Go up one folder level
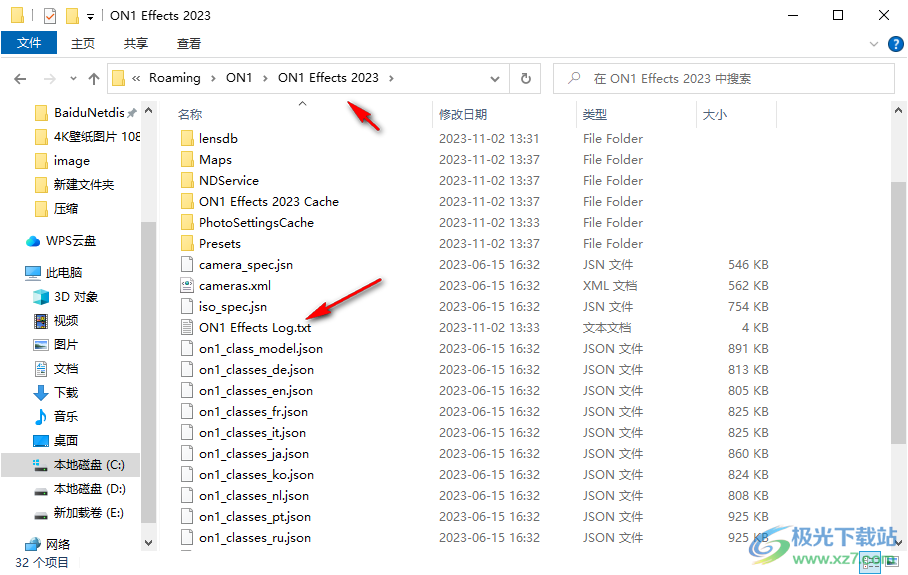The height and width of the screenshot is (575, 908). click(94, 79)
